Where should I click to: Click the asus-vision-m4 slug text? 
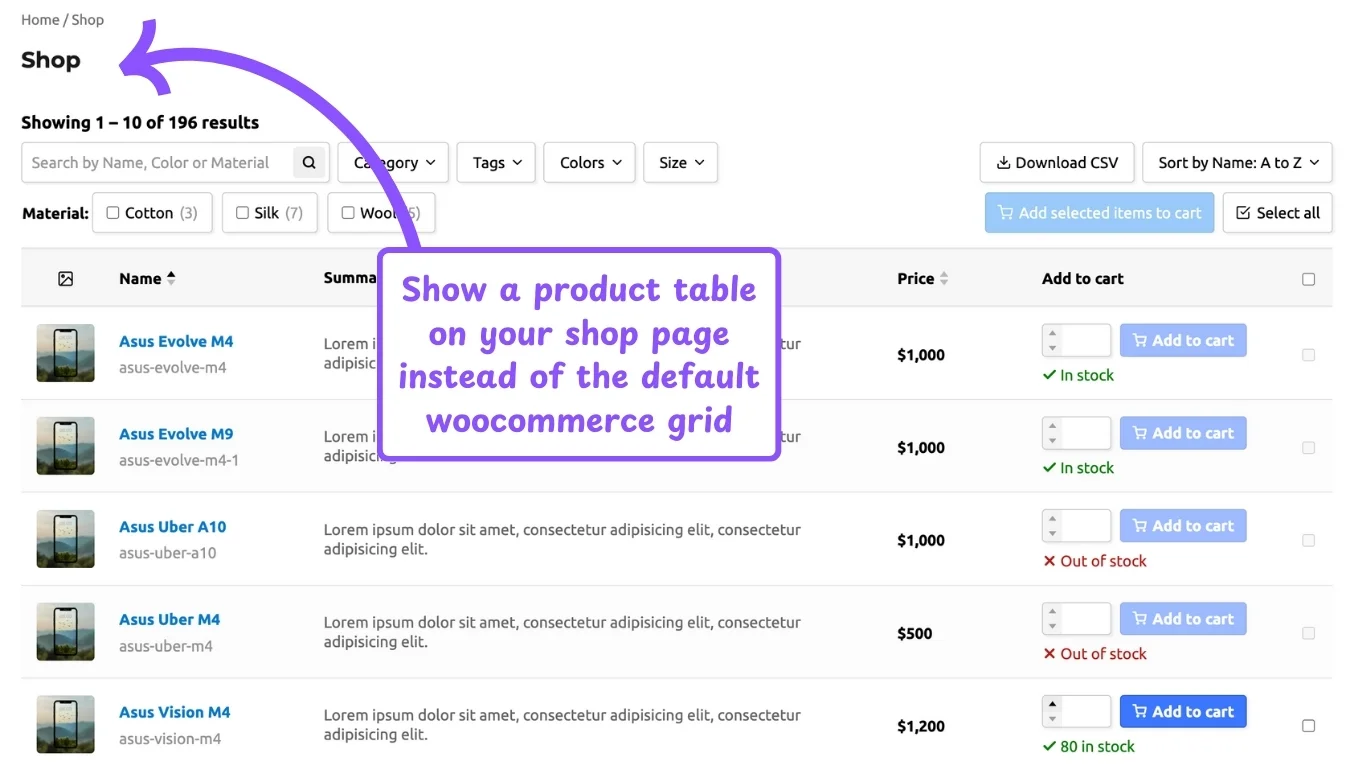pos(170,739)
